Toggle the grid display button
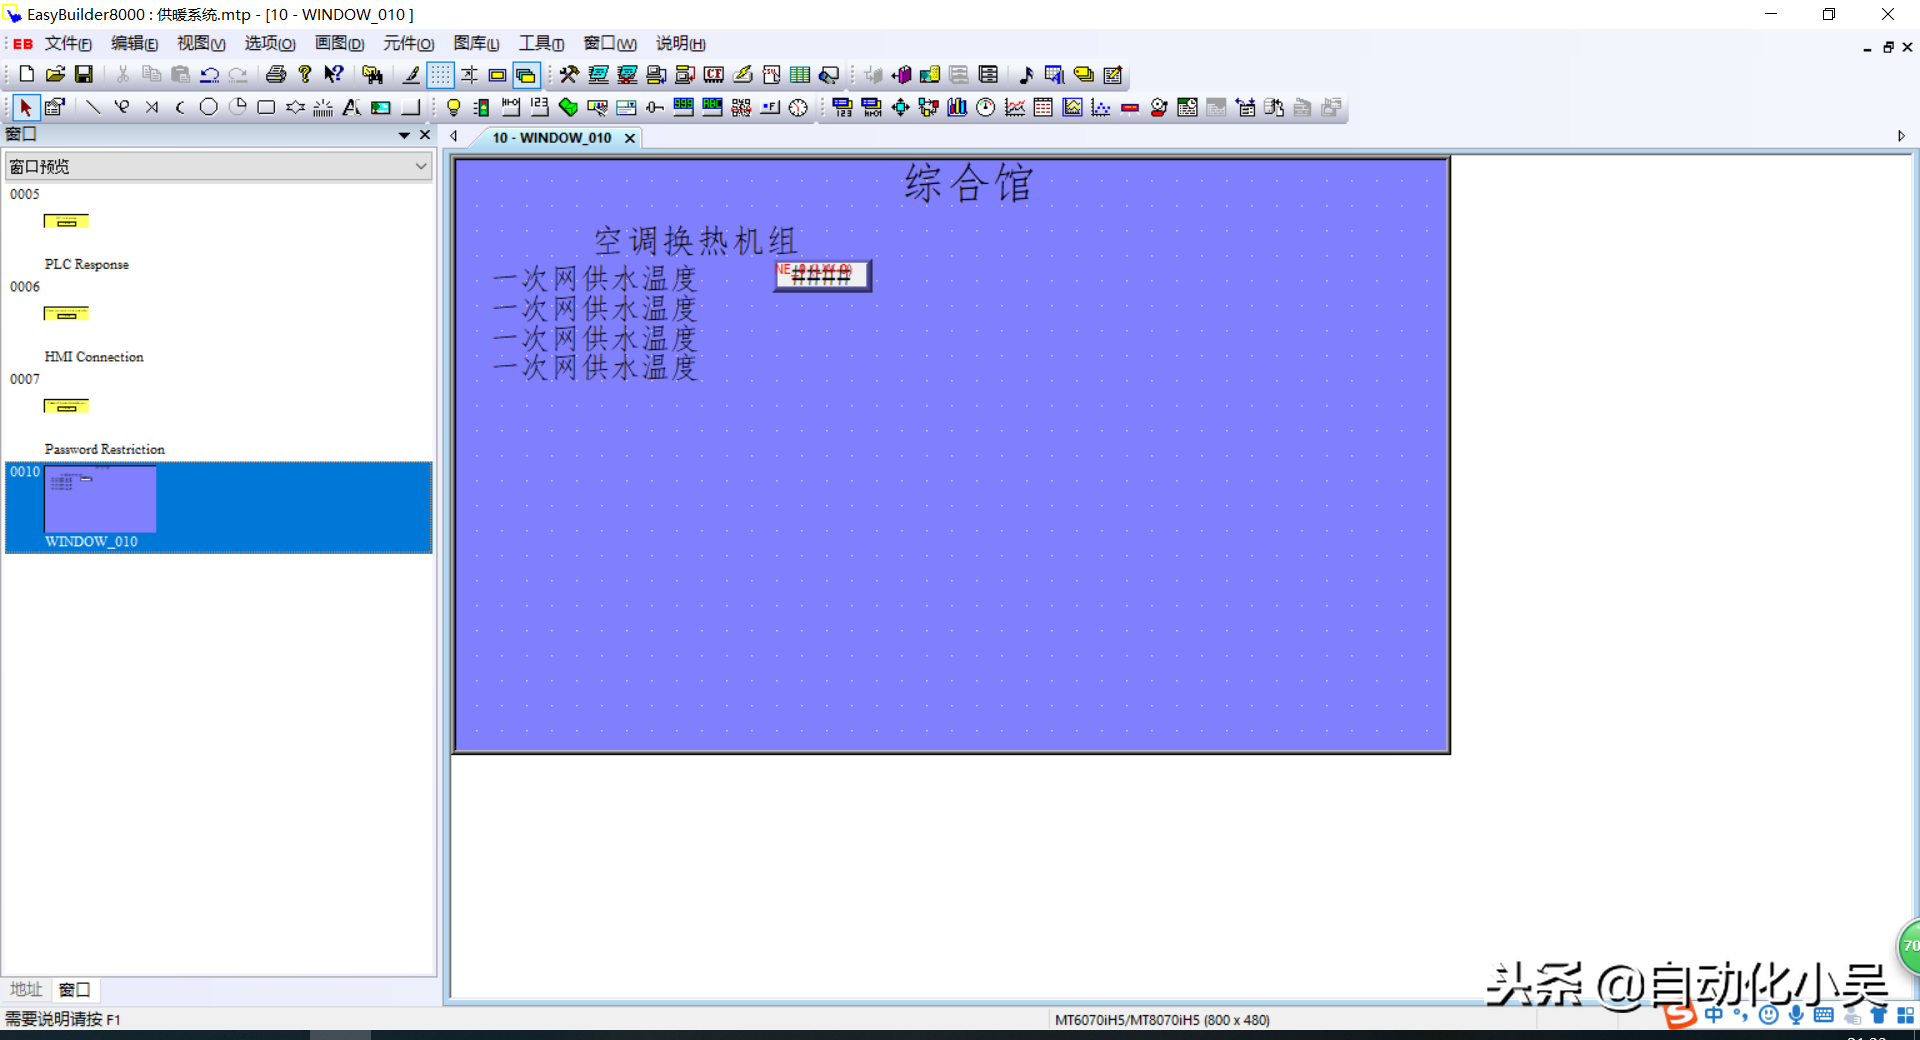Screen dimensions: 1920x1040 point(440,74)
